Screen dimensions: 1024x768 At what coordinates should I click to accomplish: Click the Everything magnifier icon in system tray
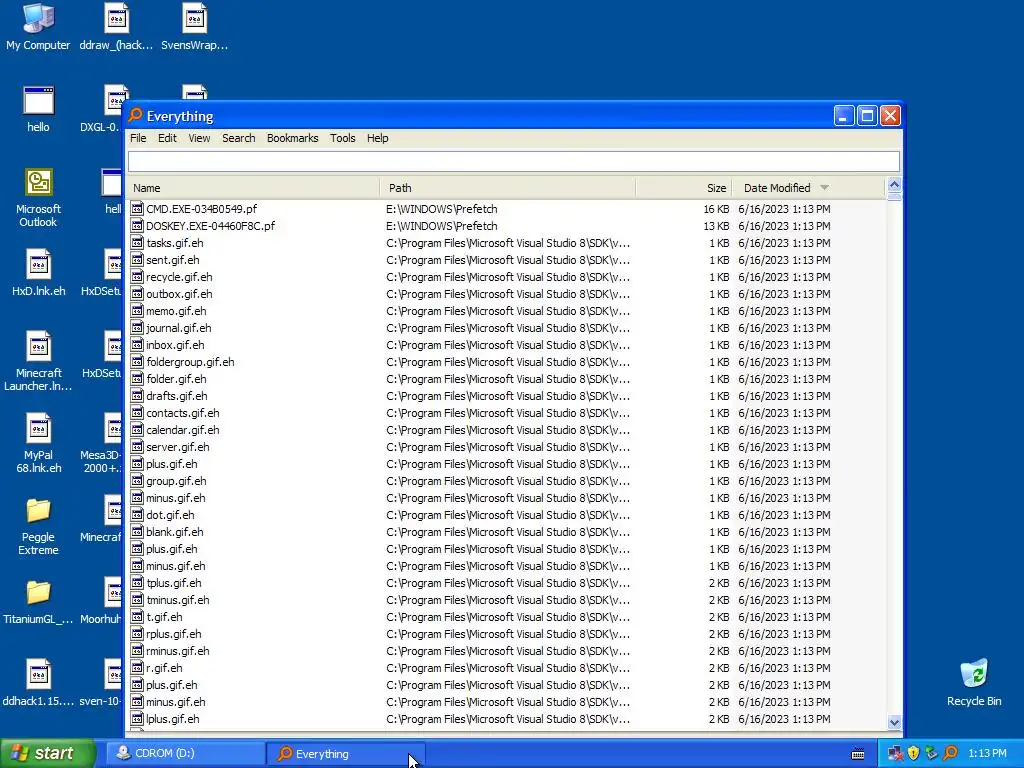[950, 753]
